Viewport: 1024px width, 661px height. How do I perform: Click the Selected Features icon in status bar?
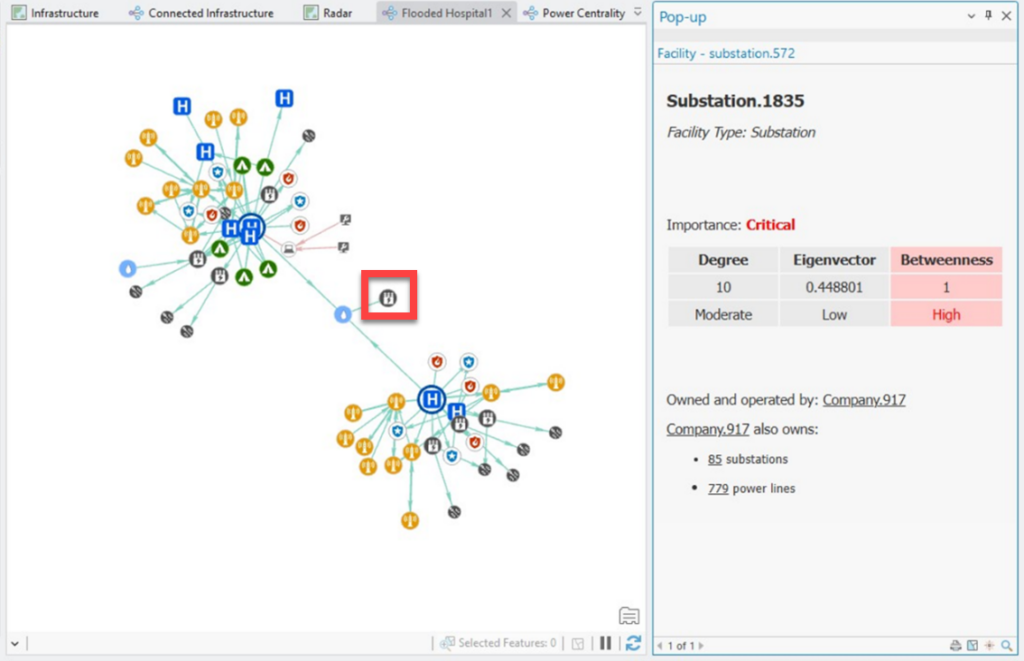coord(446,643)
